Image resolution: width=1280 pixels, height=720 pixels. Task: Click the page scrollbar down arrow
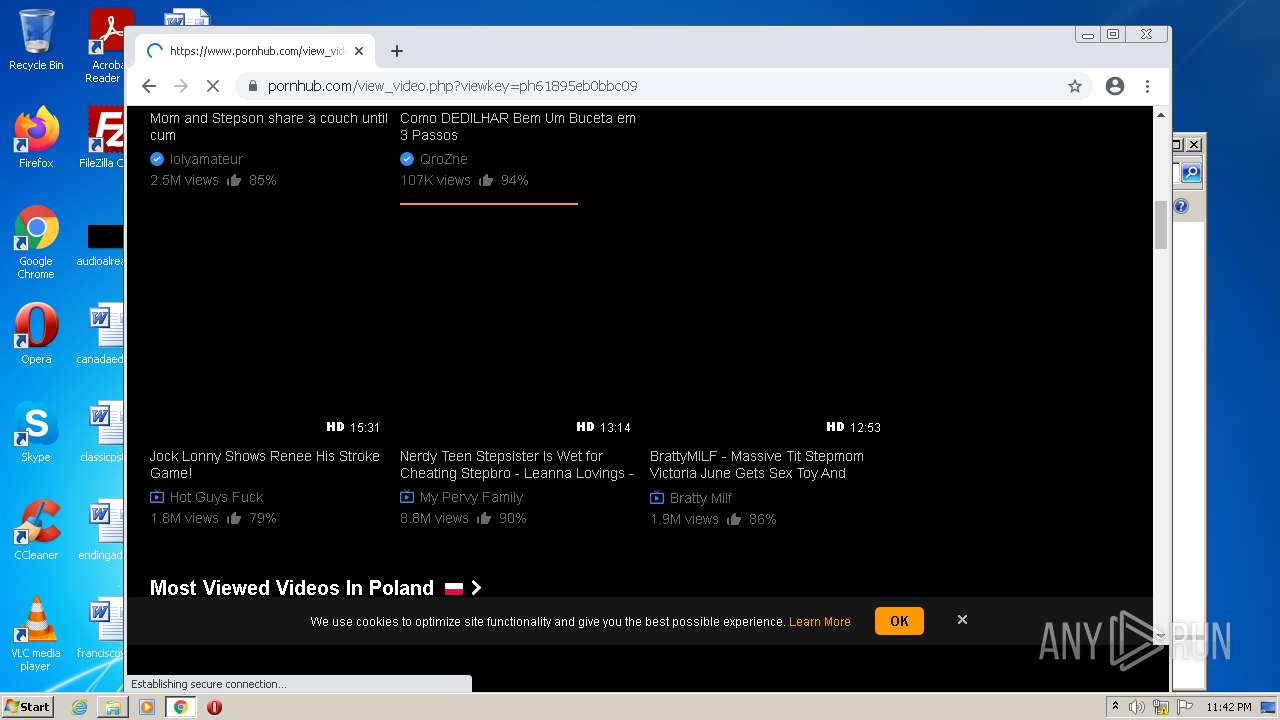click(x=1161, y=635)
